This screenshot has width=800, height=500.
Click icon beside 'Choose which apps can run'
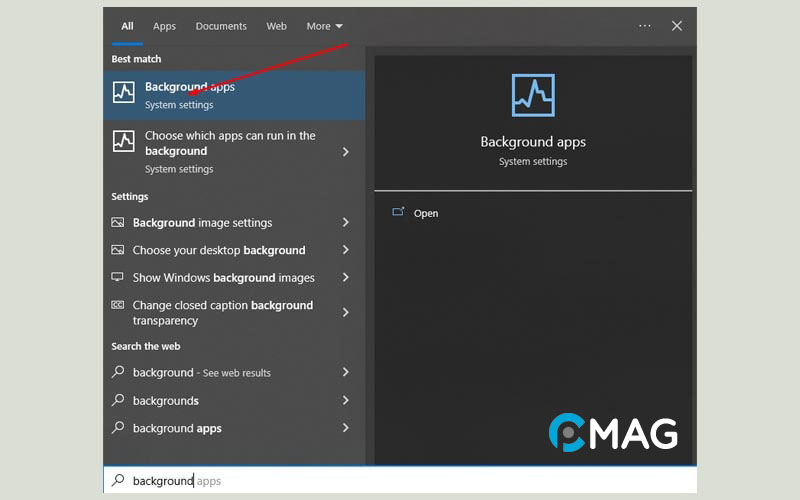pos(123,142)
